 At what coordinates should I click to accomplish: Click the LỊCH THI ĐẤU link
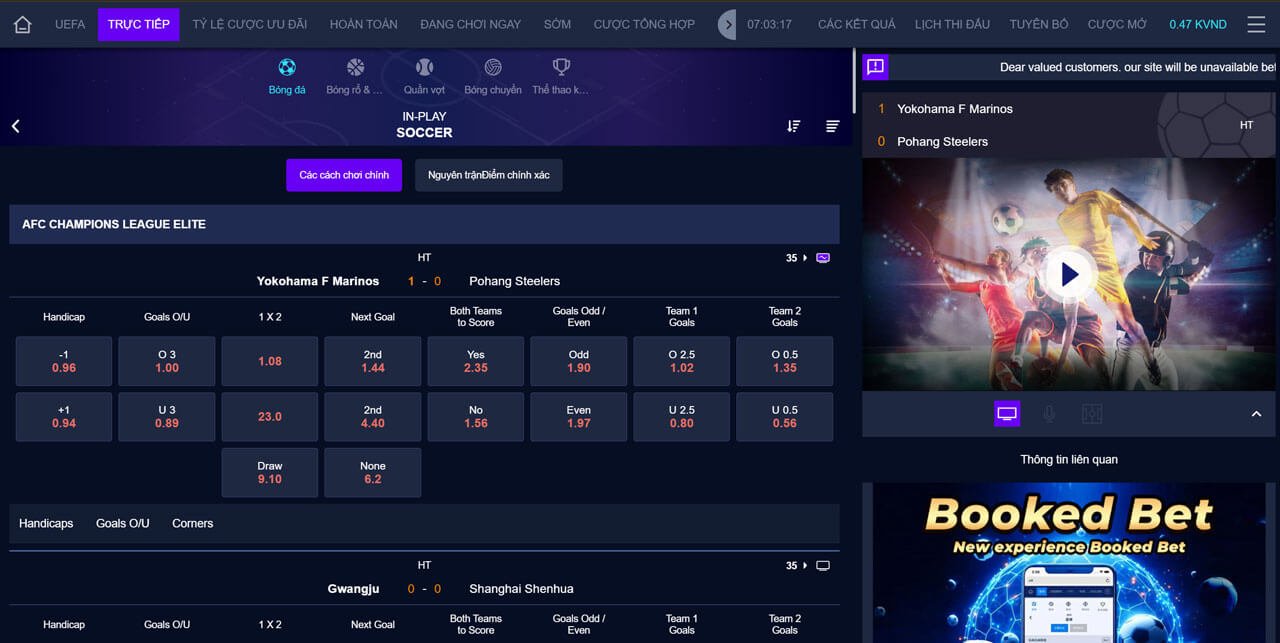point(951,23)
